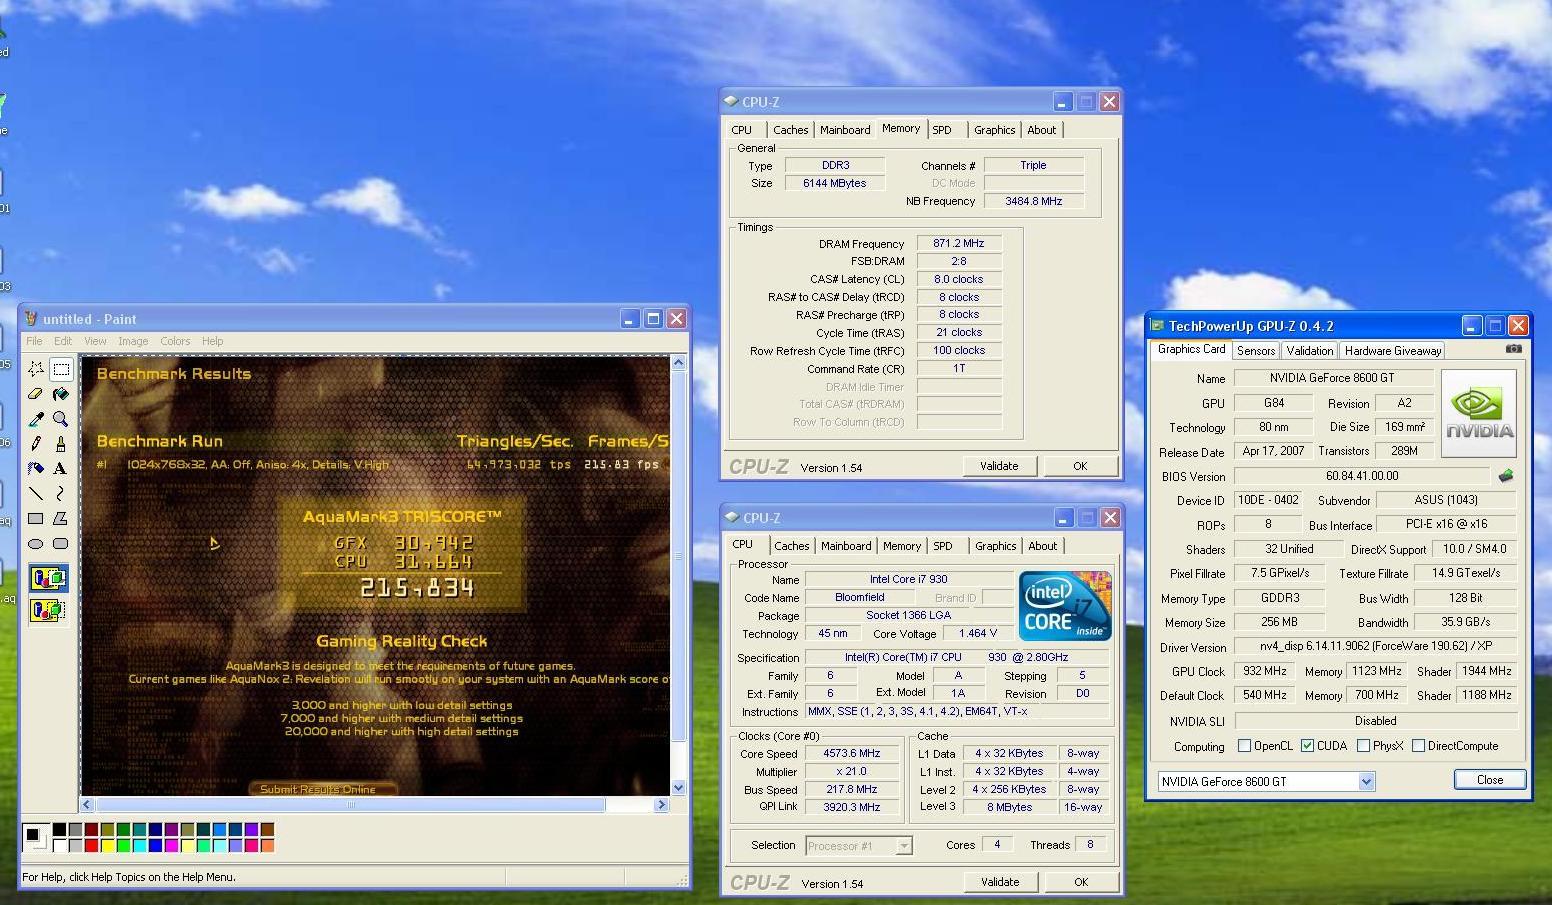
Task: Select the Rounded Rectangle tool
Action: (x=61, y=544)
